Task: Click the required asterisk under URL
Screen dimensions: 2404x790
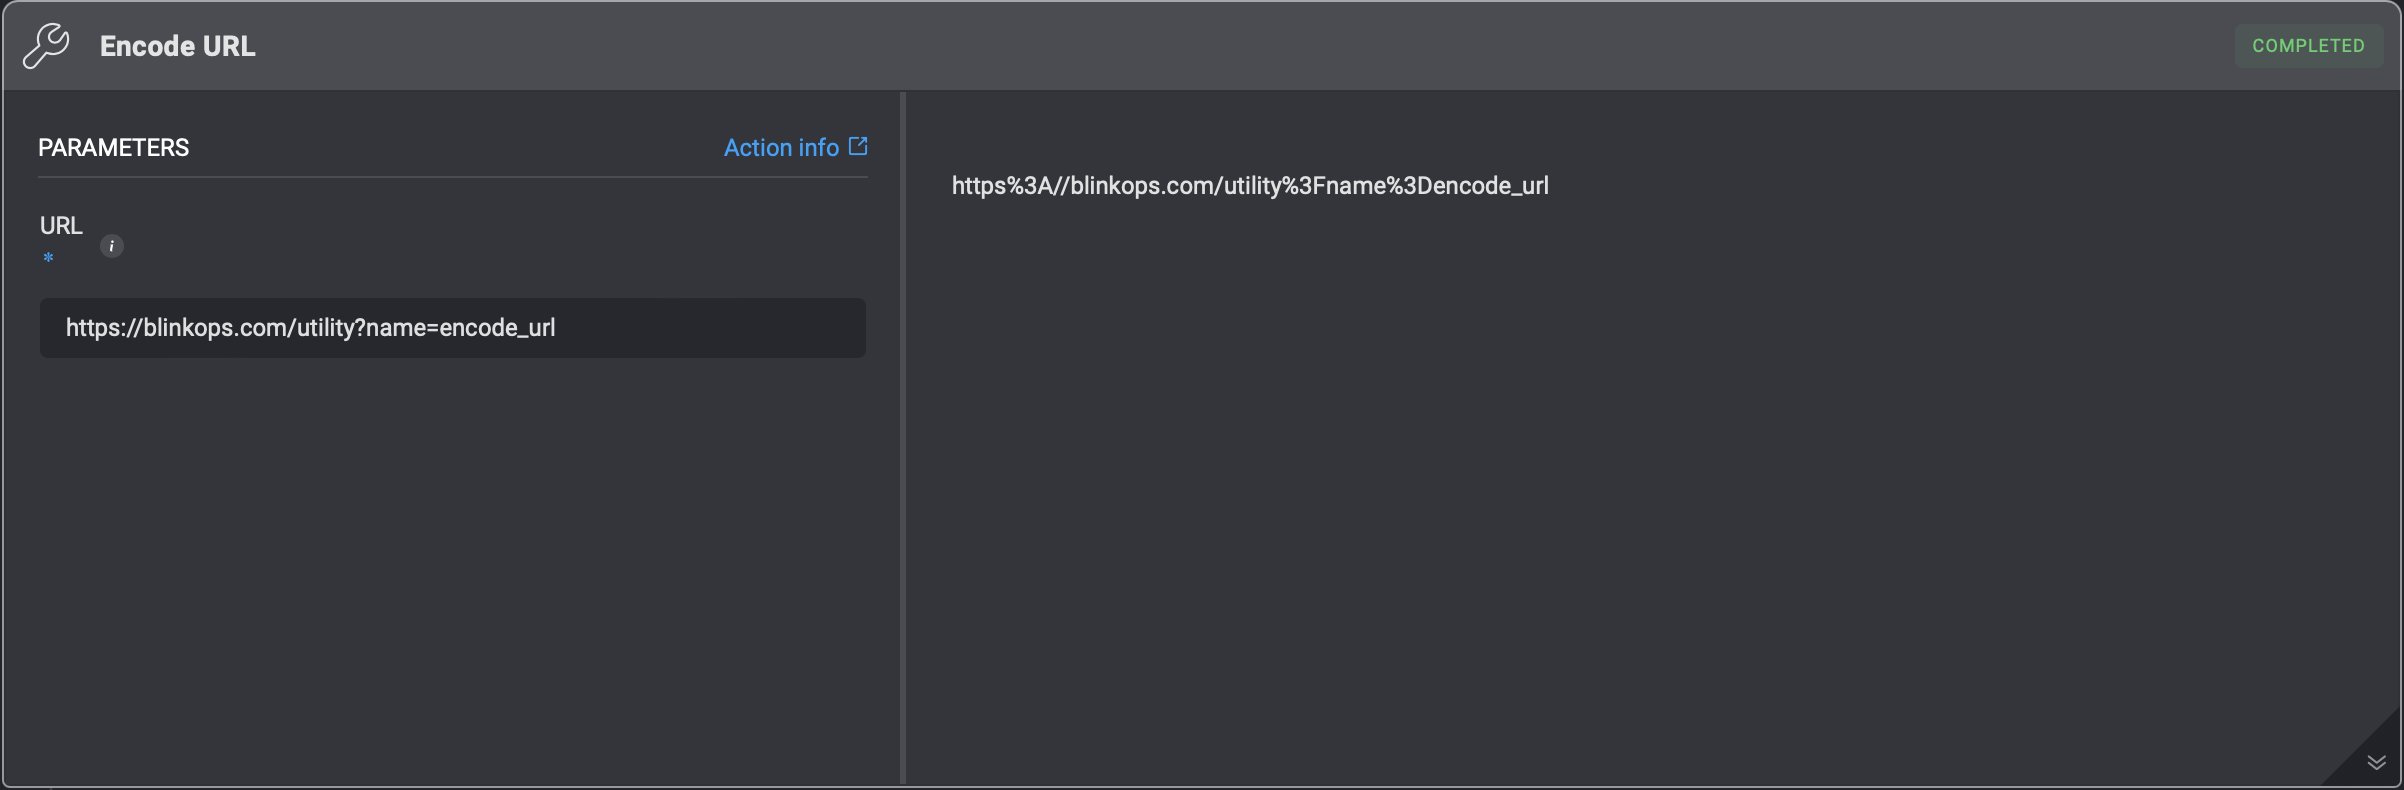Action: pos(48,258)
